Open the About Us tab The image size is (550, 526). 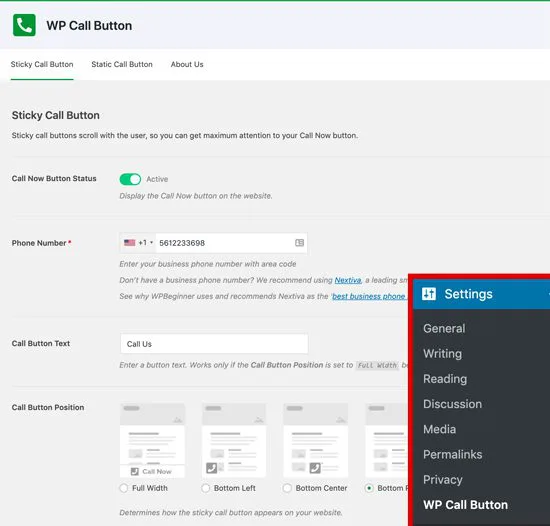[187, 65]
